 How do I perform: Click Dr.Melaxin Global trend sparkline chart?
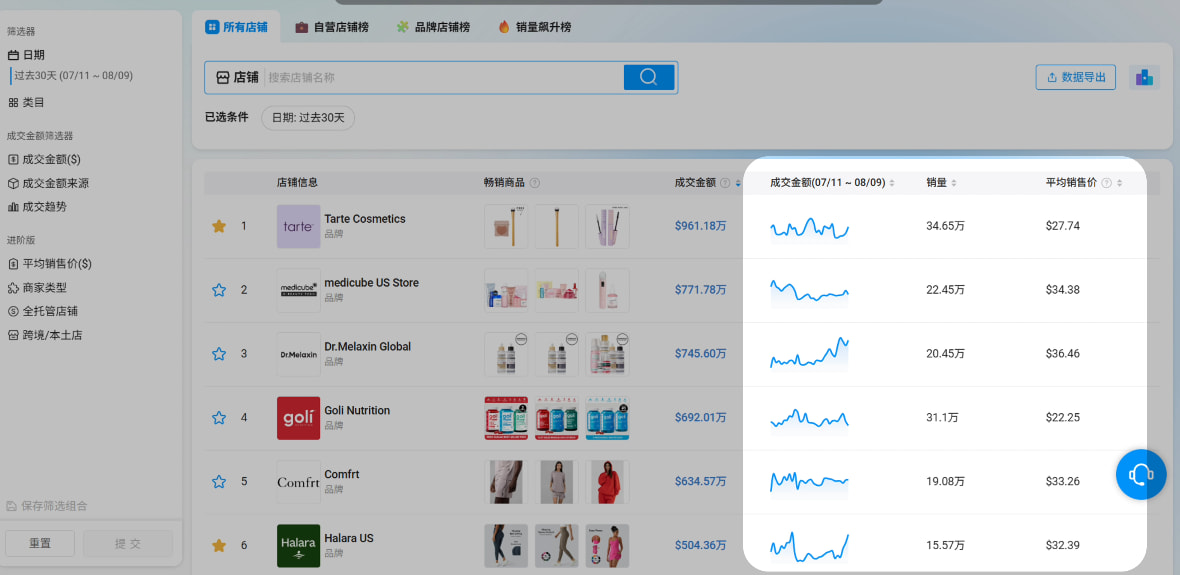(x=810, y=354)
